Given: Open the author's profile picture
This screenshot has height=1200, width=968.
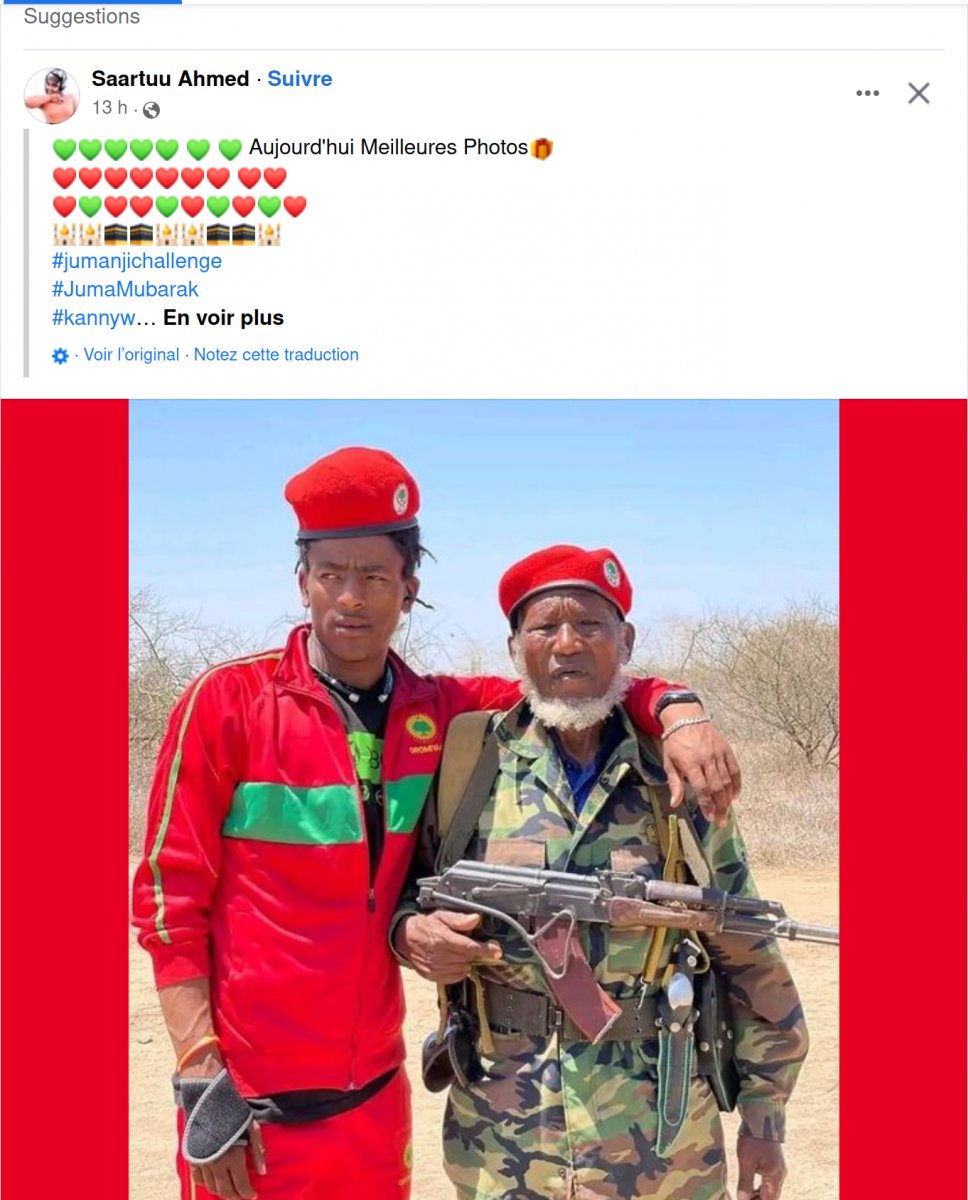Looking at the screenshot, I should point(51,96).
